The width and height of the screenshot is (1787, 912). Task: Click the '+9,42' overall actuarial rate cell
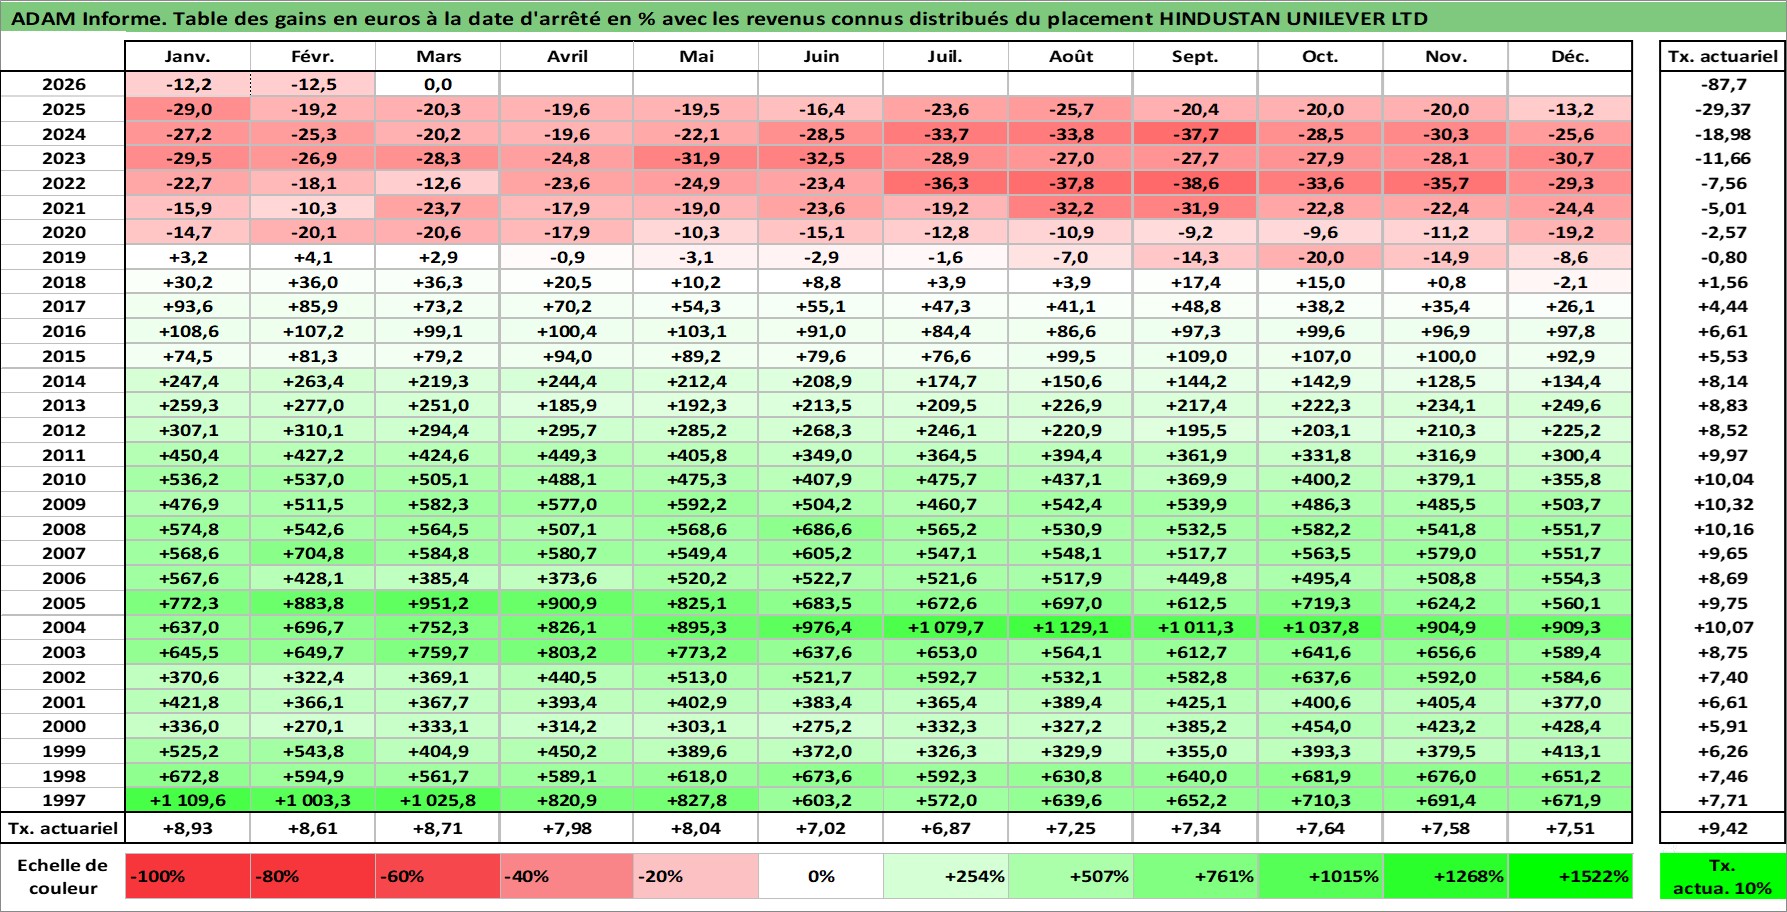[1722, 828]
